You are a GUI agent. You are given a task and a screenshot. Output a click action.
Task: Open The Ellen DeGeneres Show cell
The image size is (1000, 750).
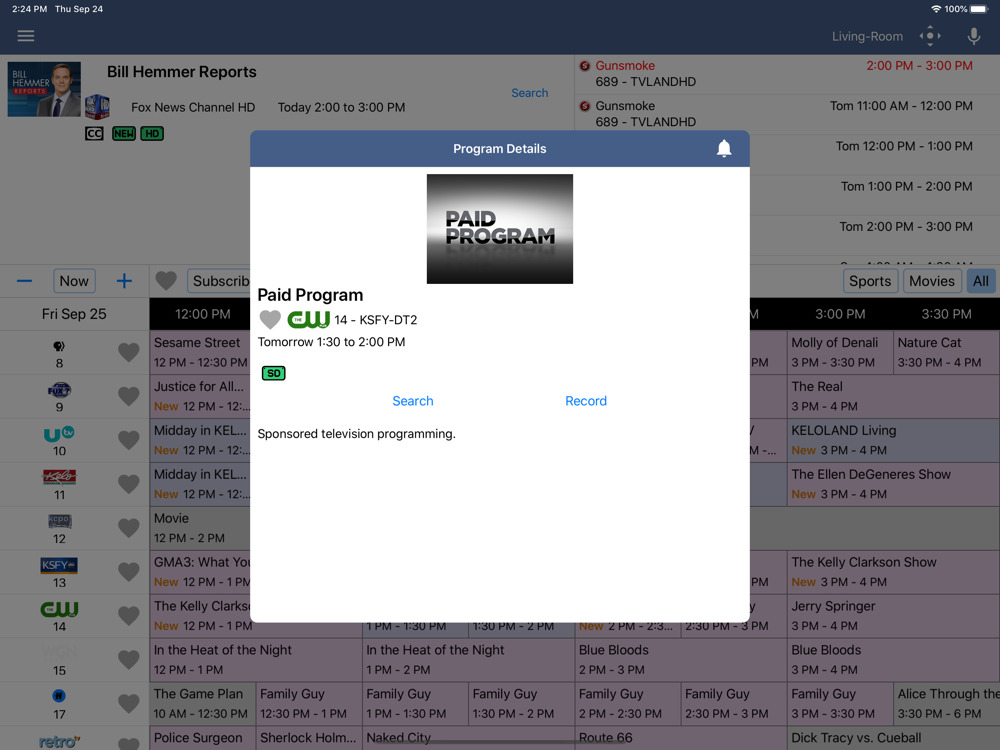tap(893, 484)
